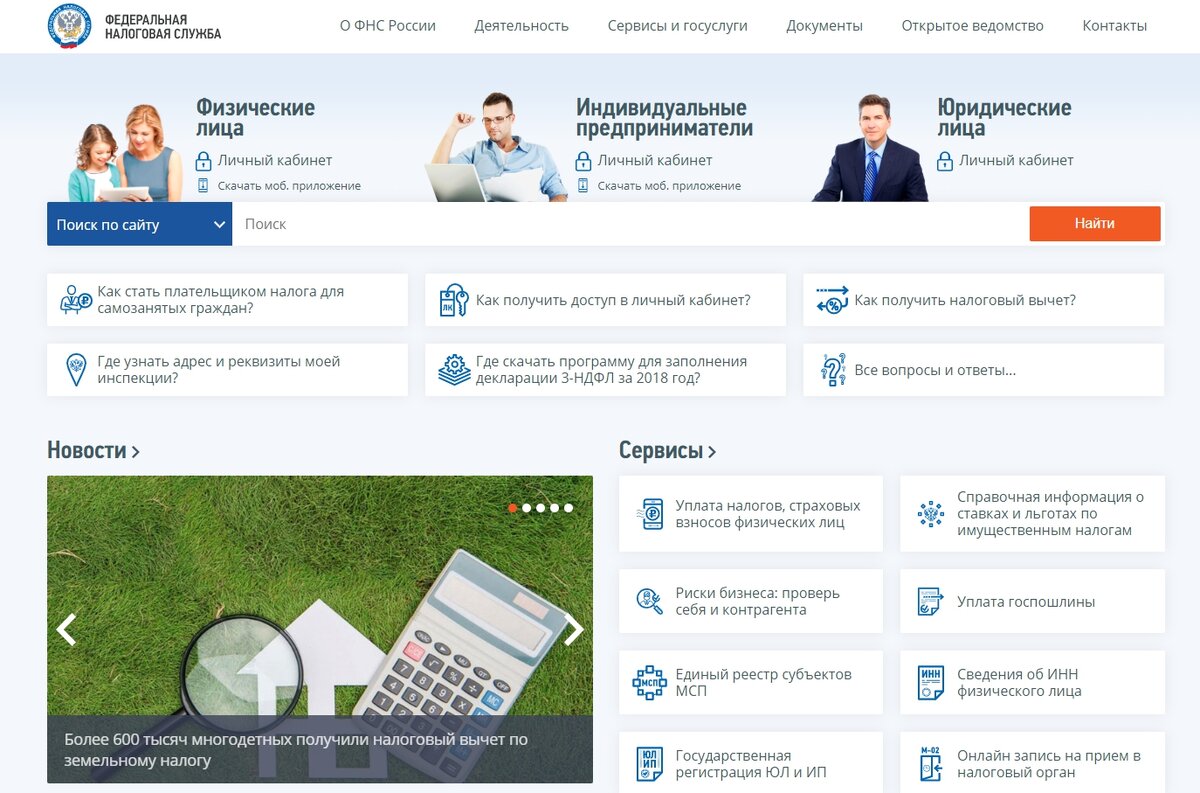Screen dimensions: 1200x793
Task: Click Уплата госпошлины text
Action: [1026, 602]
